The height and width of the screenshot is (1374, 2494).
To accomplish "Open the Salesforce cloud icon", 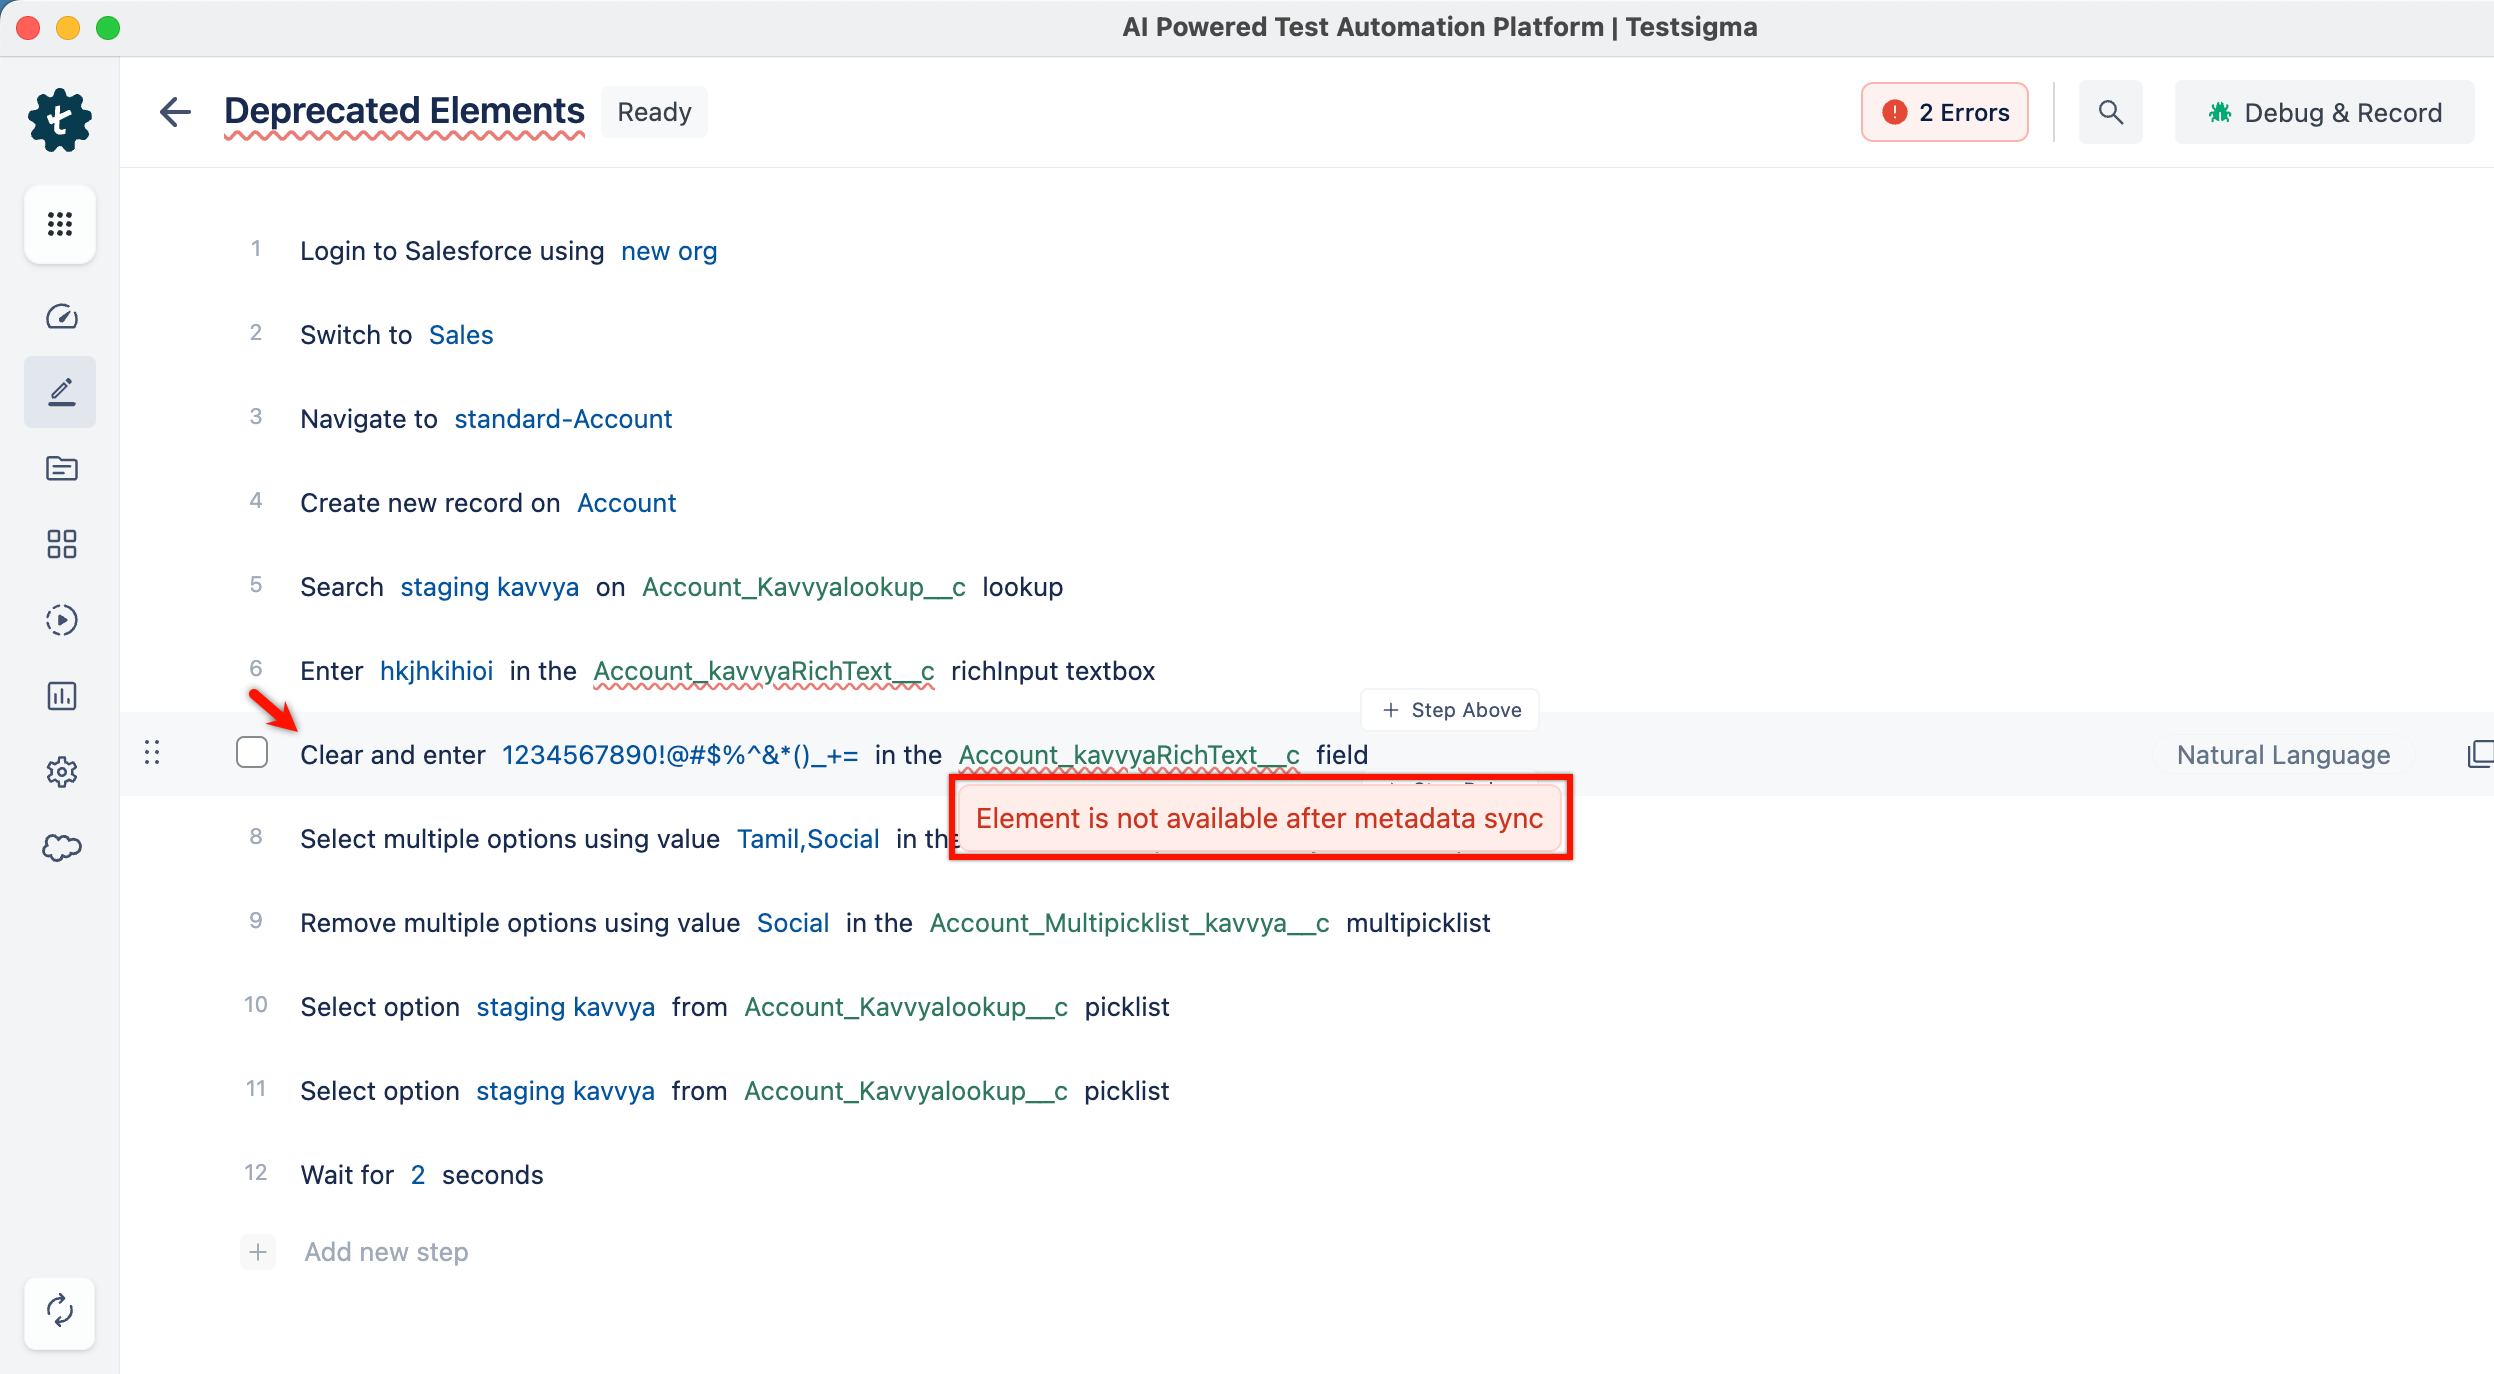I will coord(61,848).
